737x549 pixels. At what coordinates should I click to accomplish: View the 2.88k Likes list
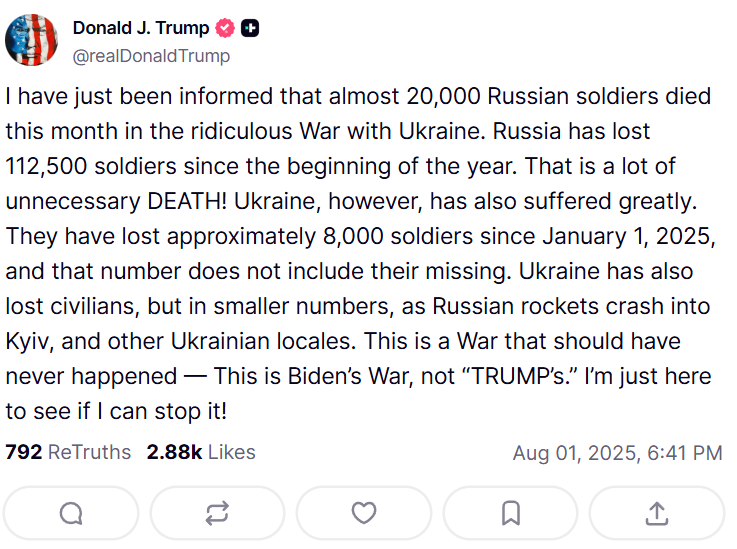[201, 452]
